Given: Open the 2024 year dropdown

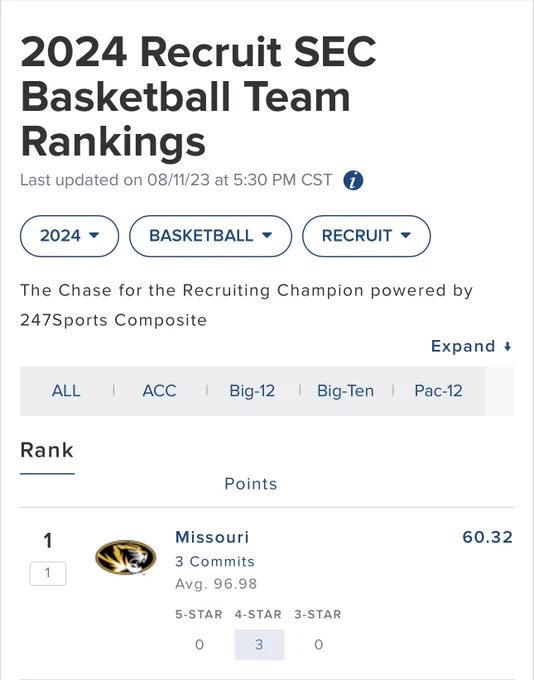Looking at the screenshot, I should (x=69, y=236).
